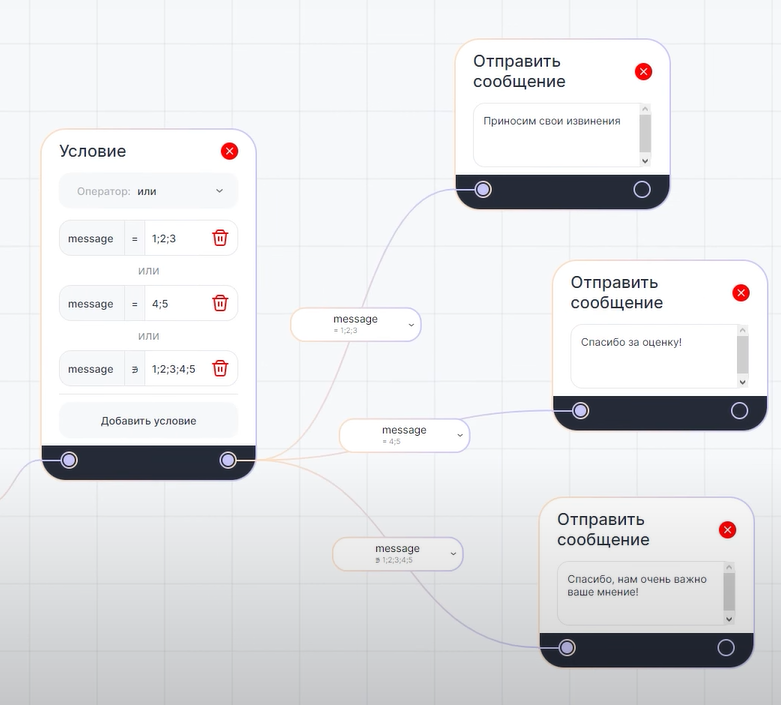Delete the third condition with 1;2;3;4;5
The height and width of the screenshot is (705, 781).
coord(220,369)
